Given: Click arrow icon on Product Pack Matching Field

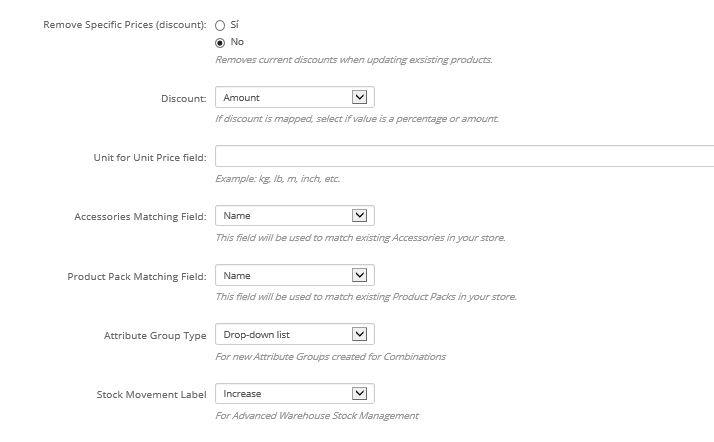Looking at the screenshot, I should [x=359, y=275].
